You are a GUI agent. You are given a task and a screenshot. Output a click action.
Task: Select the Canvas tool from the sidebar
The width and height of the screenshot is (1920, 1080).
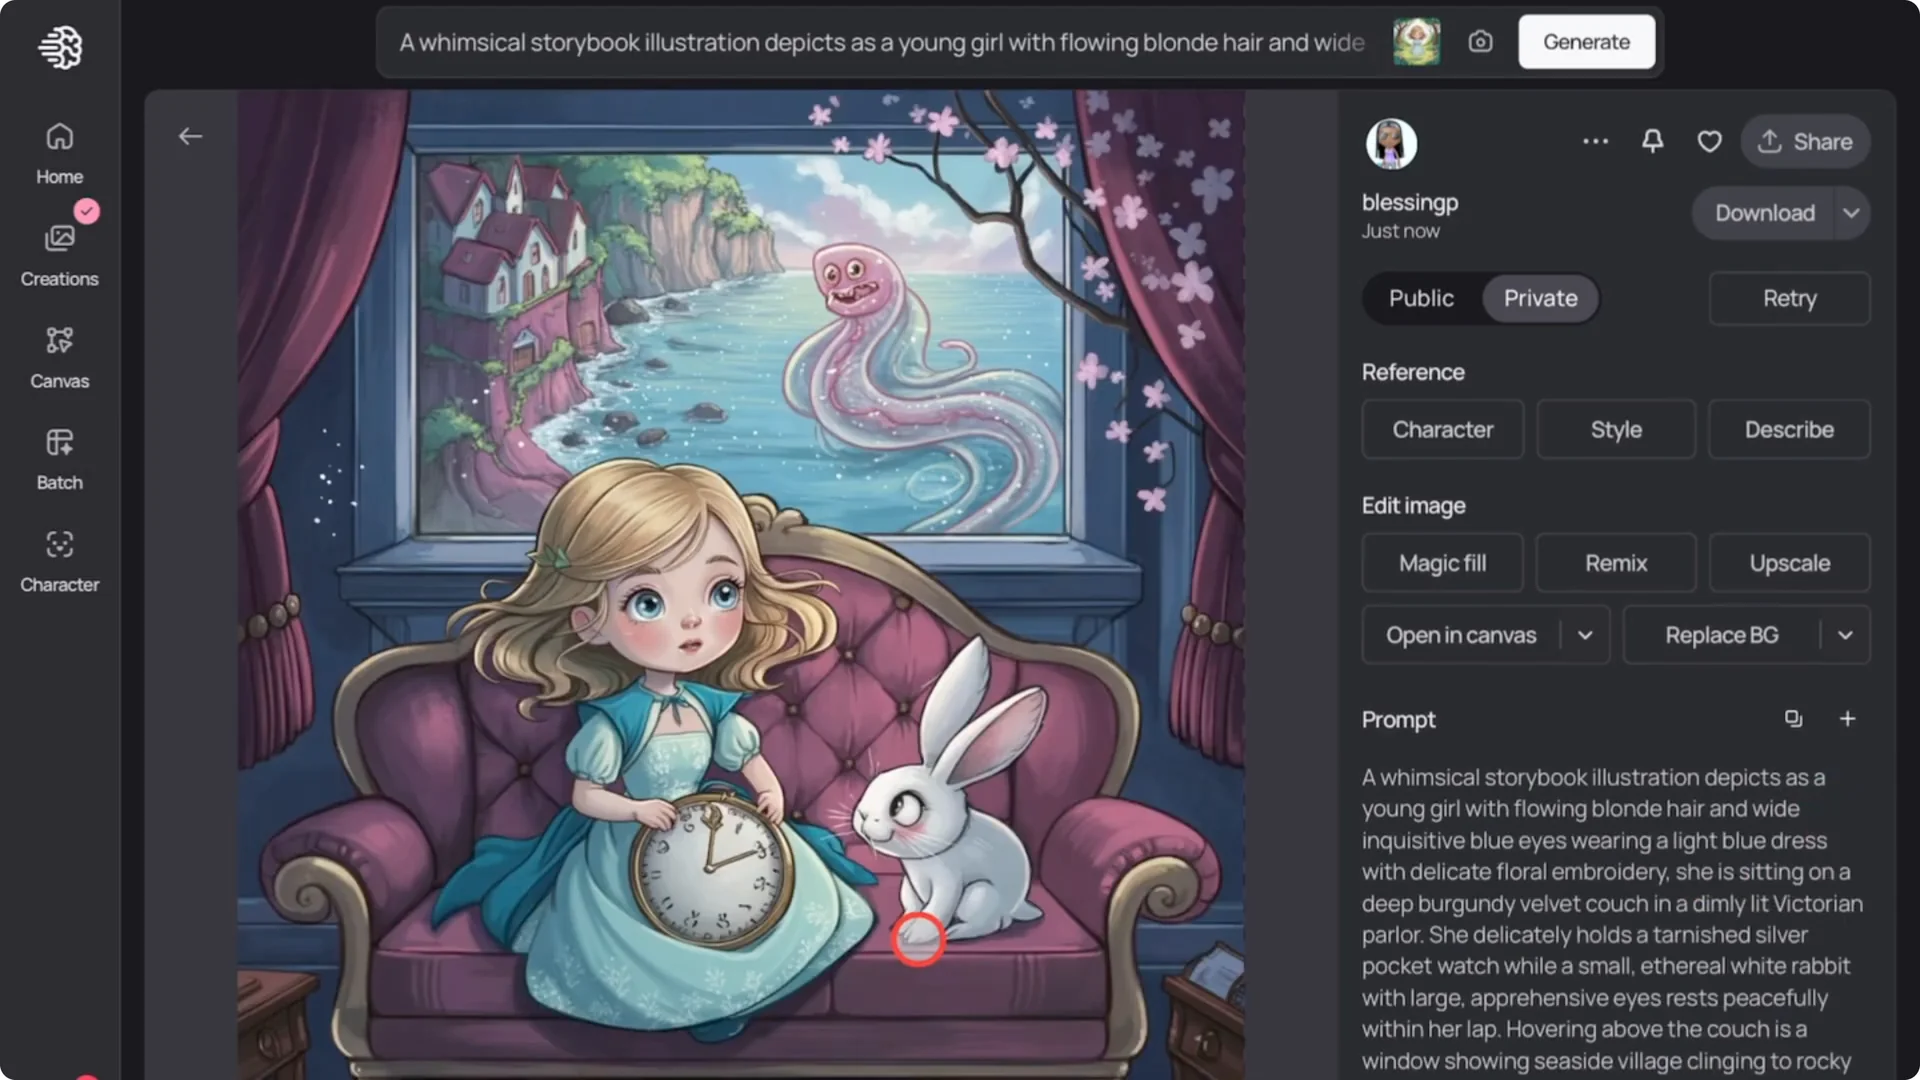point(59,355)
